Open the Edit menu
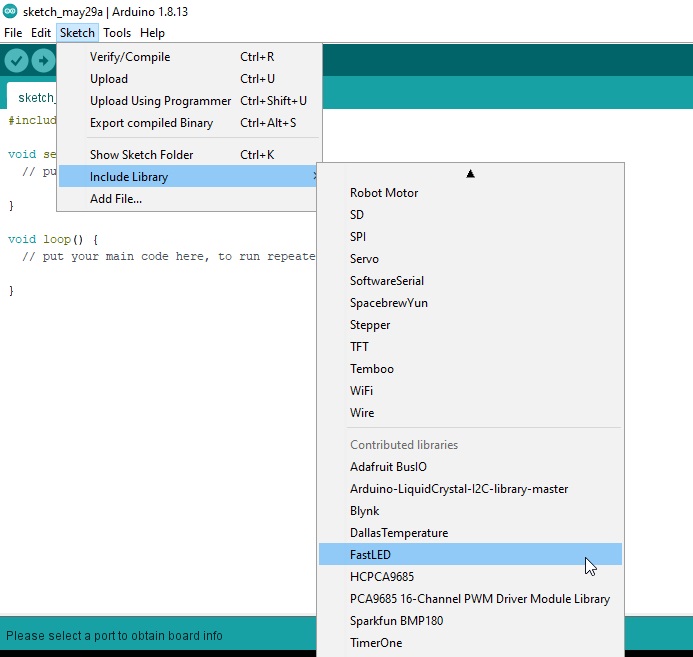 (x=41, y=33)
